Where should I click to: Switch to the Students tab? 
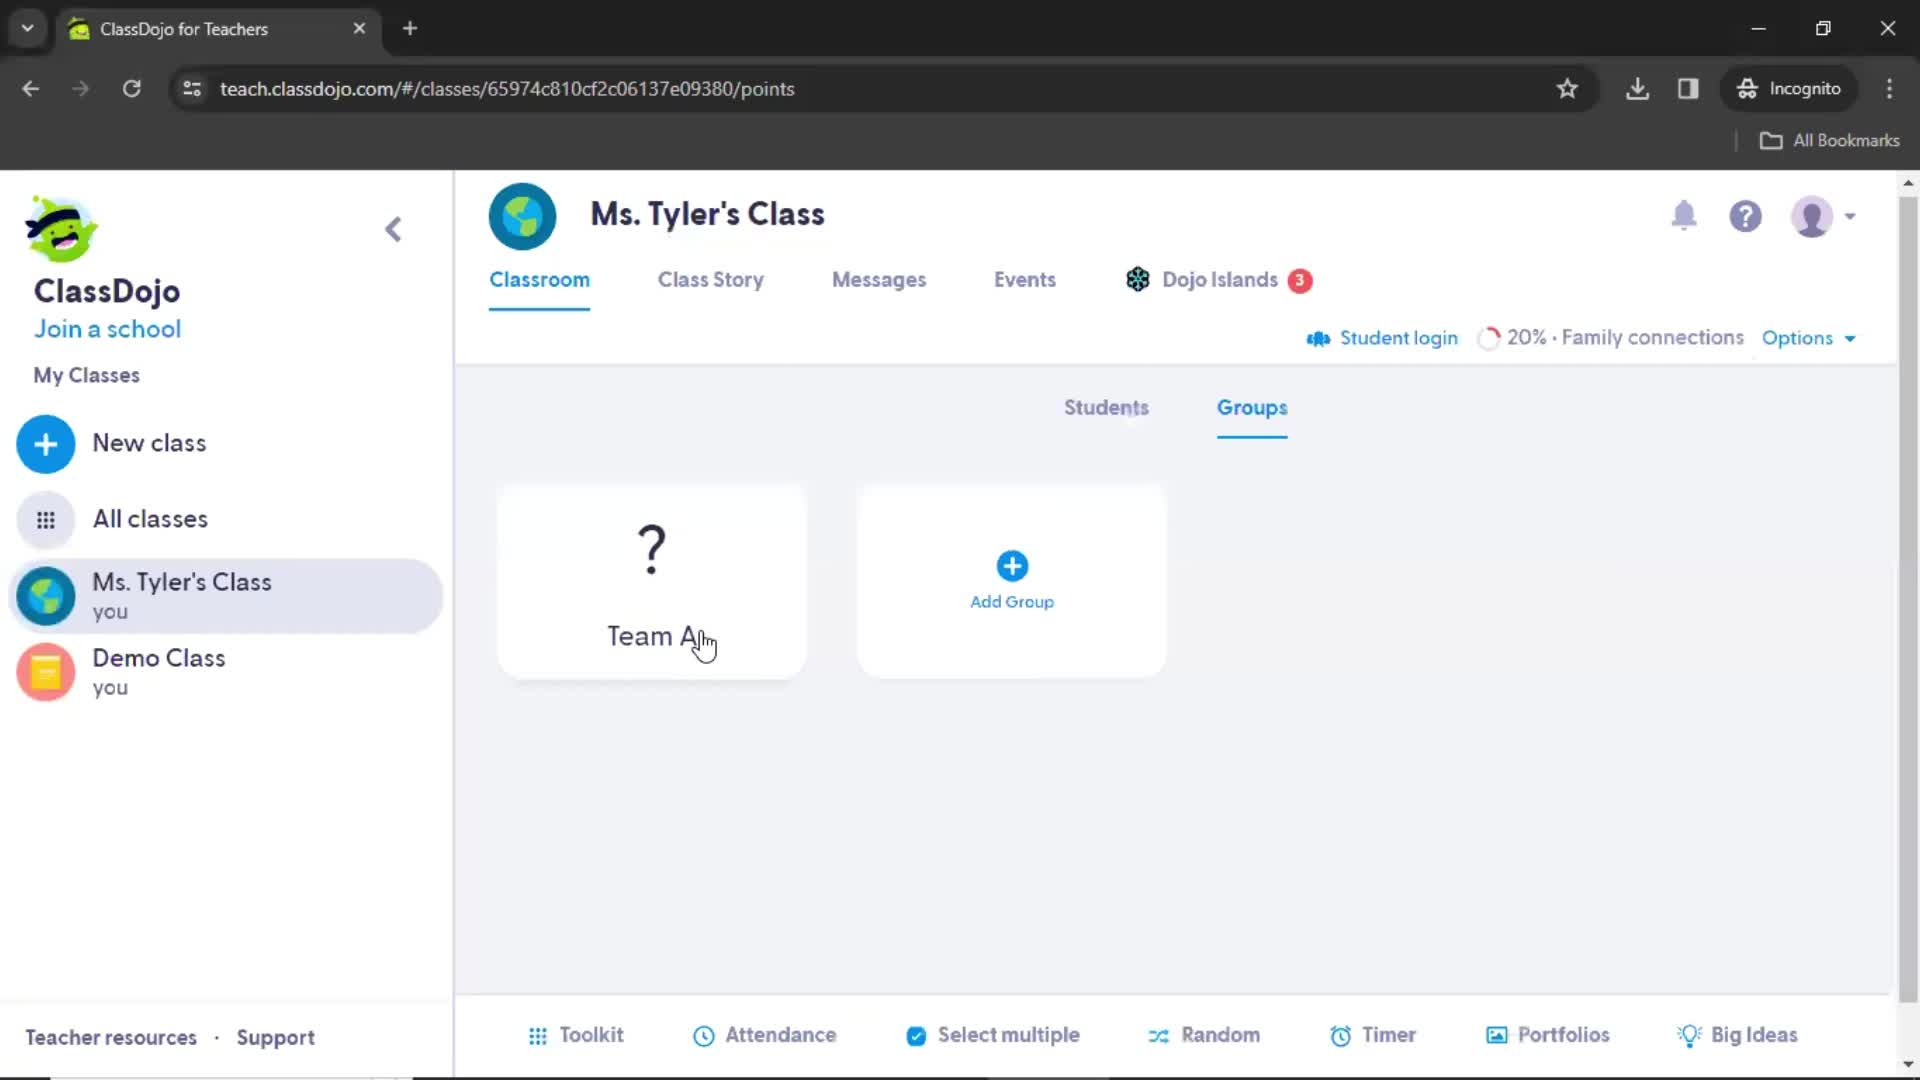(1105, 407)
